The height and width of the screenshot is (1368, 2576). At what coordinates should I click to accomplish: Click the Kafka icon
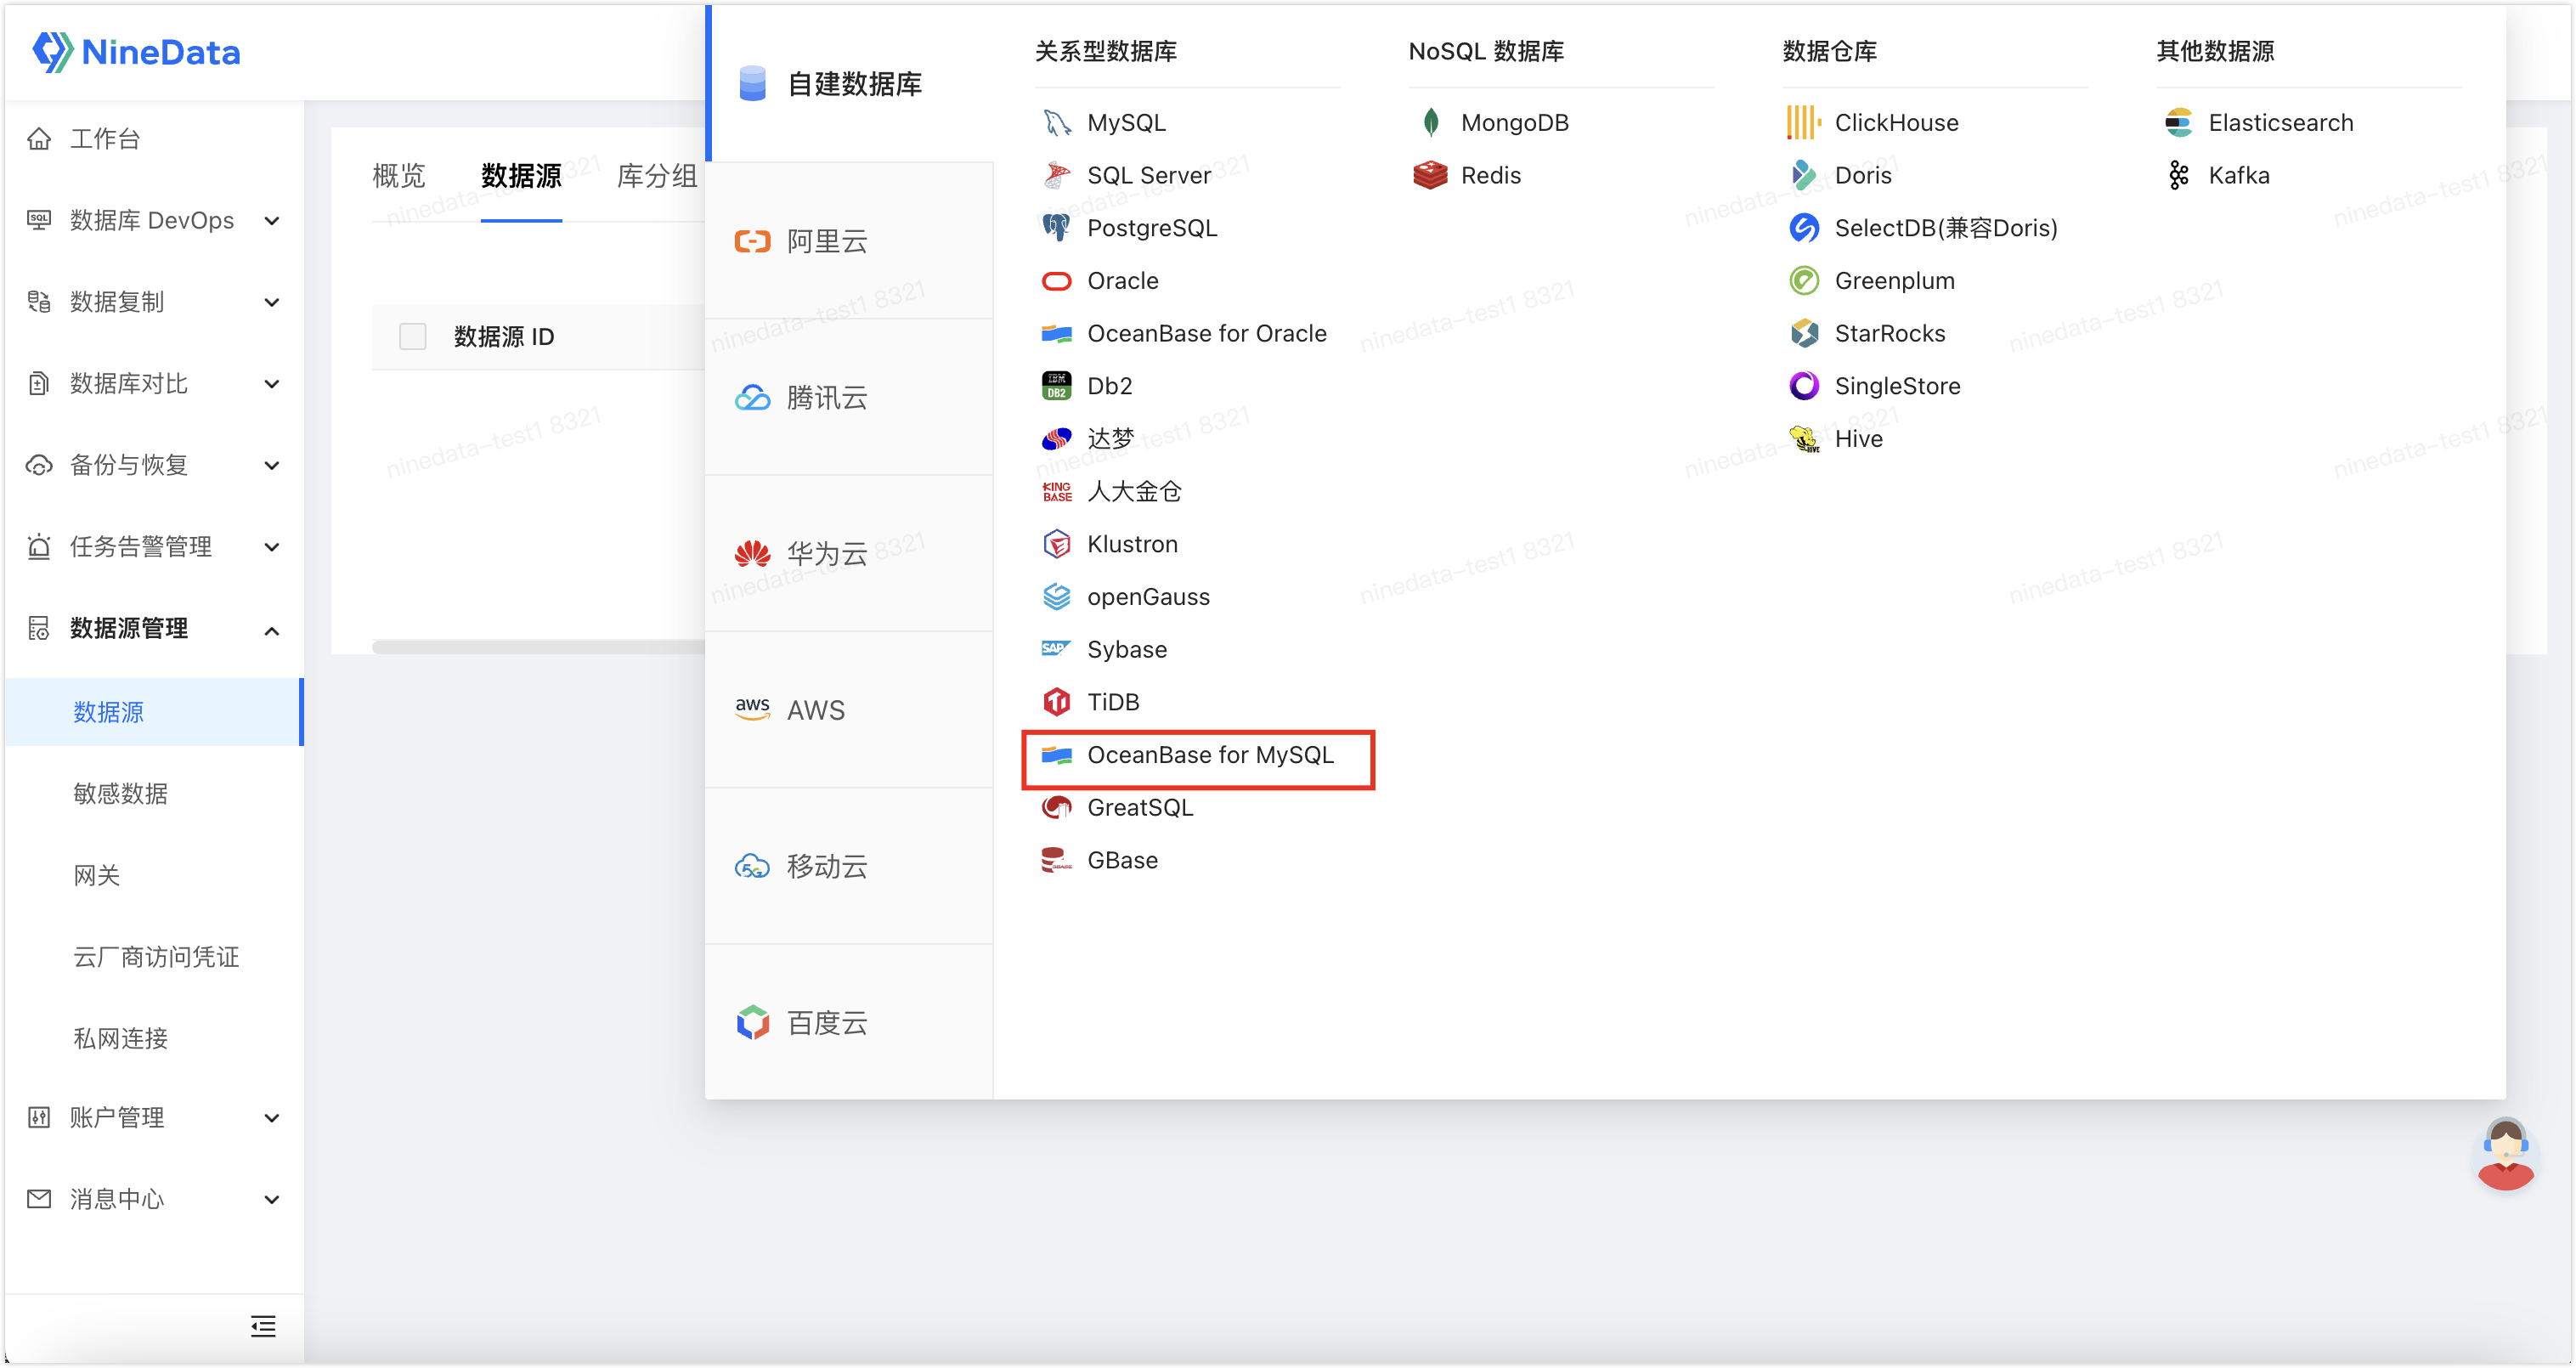tap(2178, 175)
